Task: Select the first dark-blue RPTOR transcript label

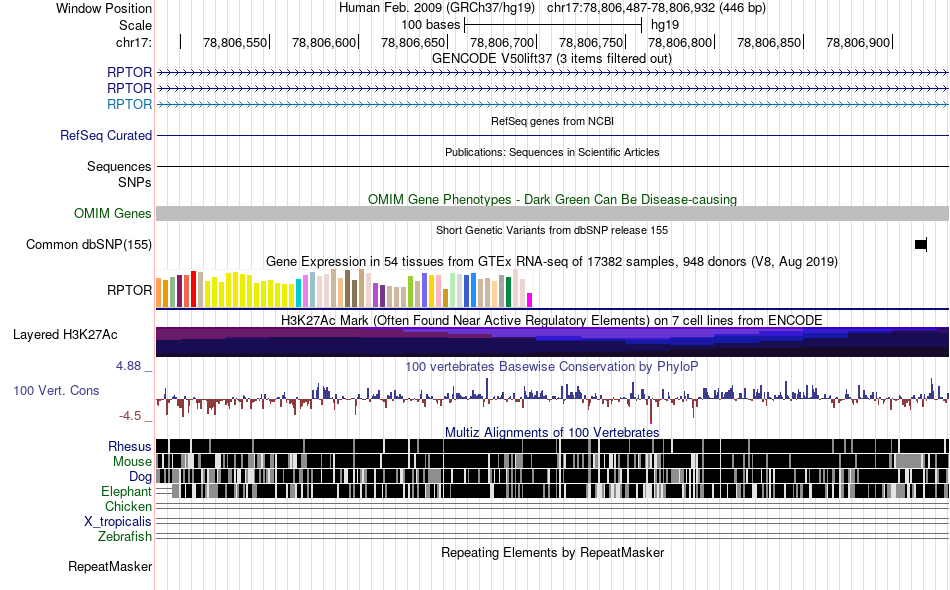Action: 129,72
